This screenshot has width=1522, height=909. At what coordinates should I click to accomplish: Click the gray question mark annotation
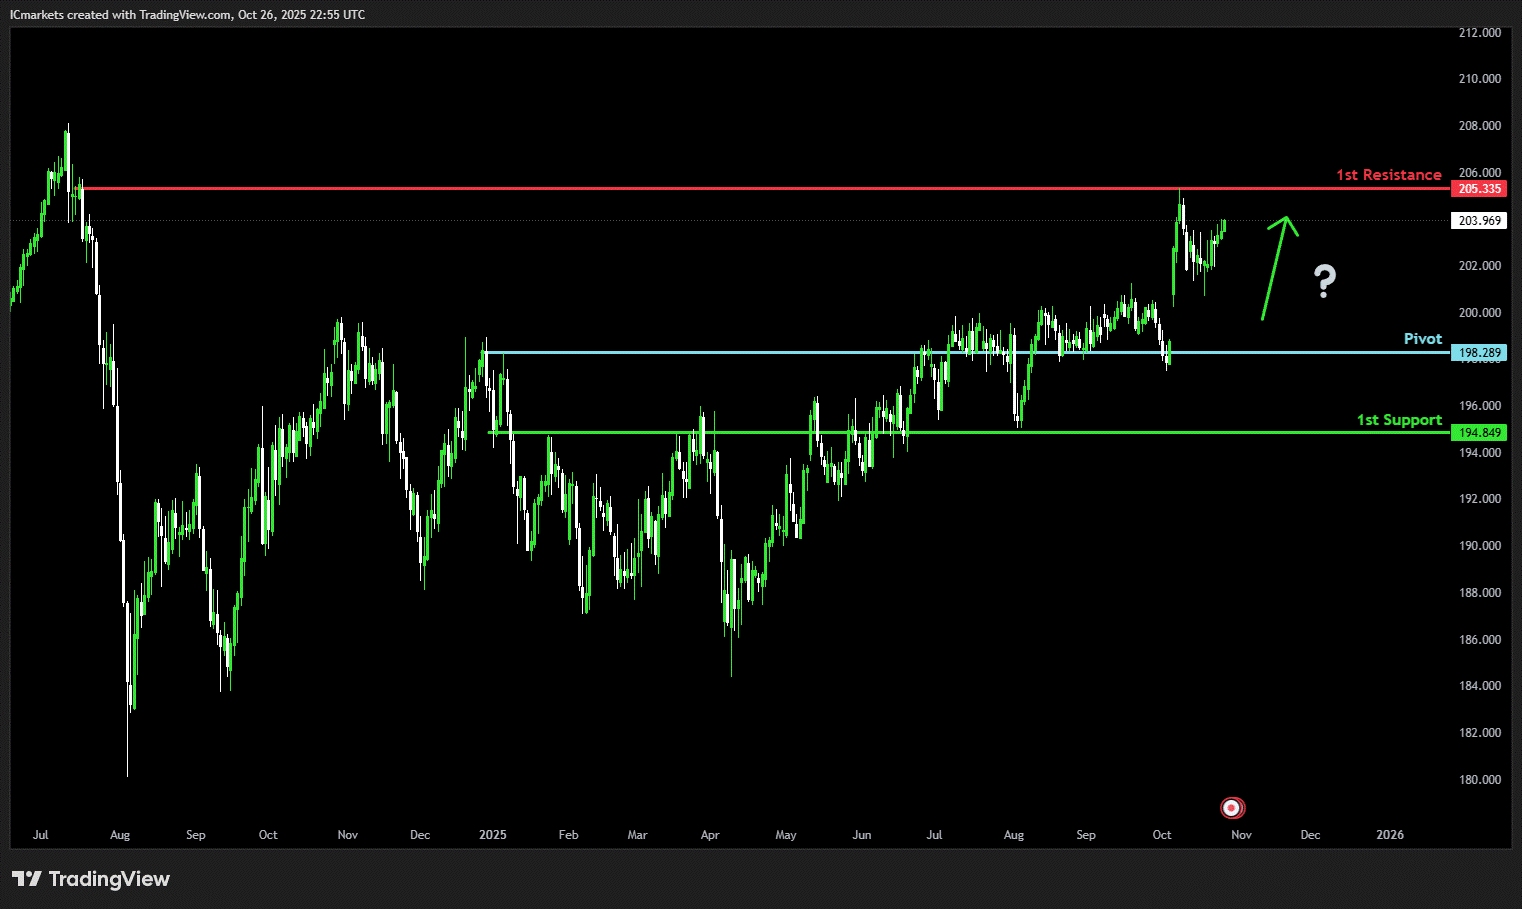(1324, 281)
